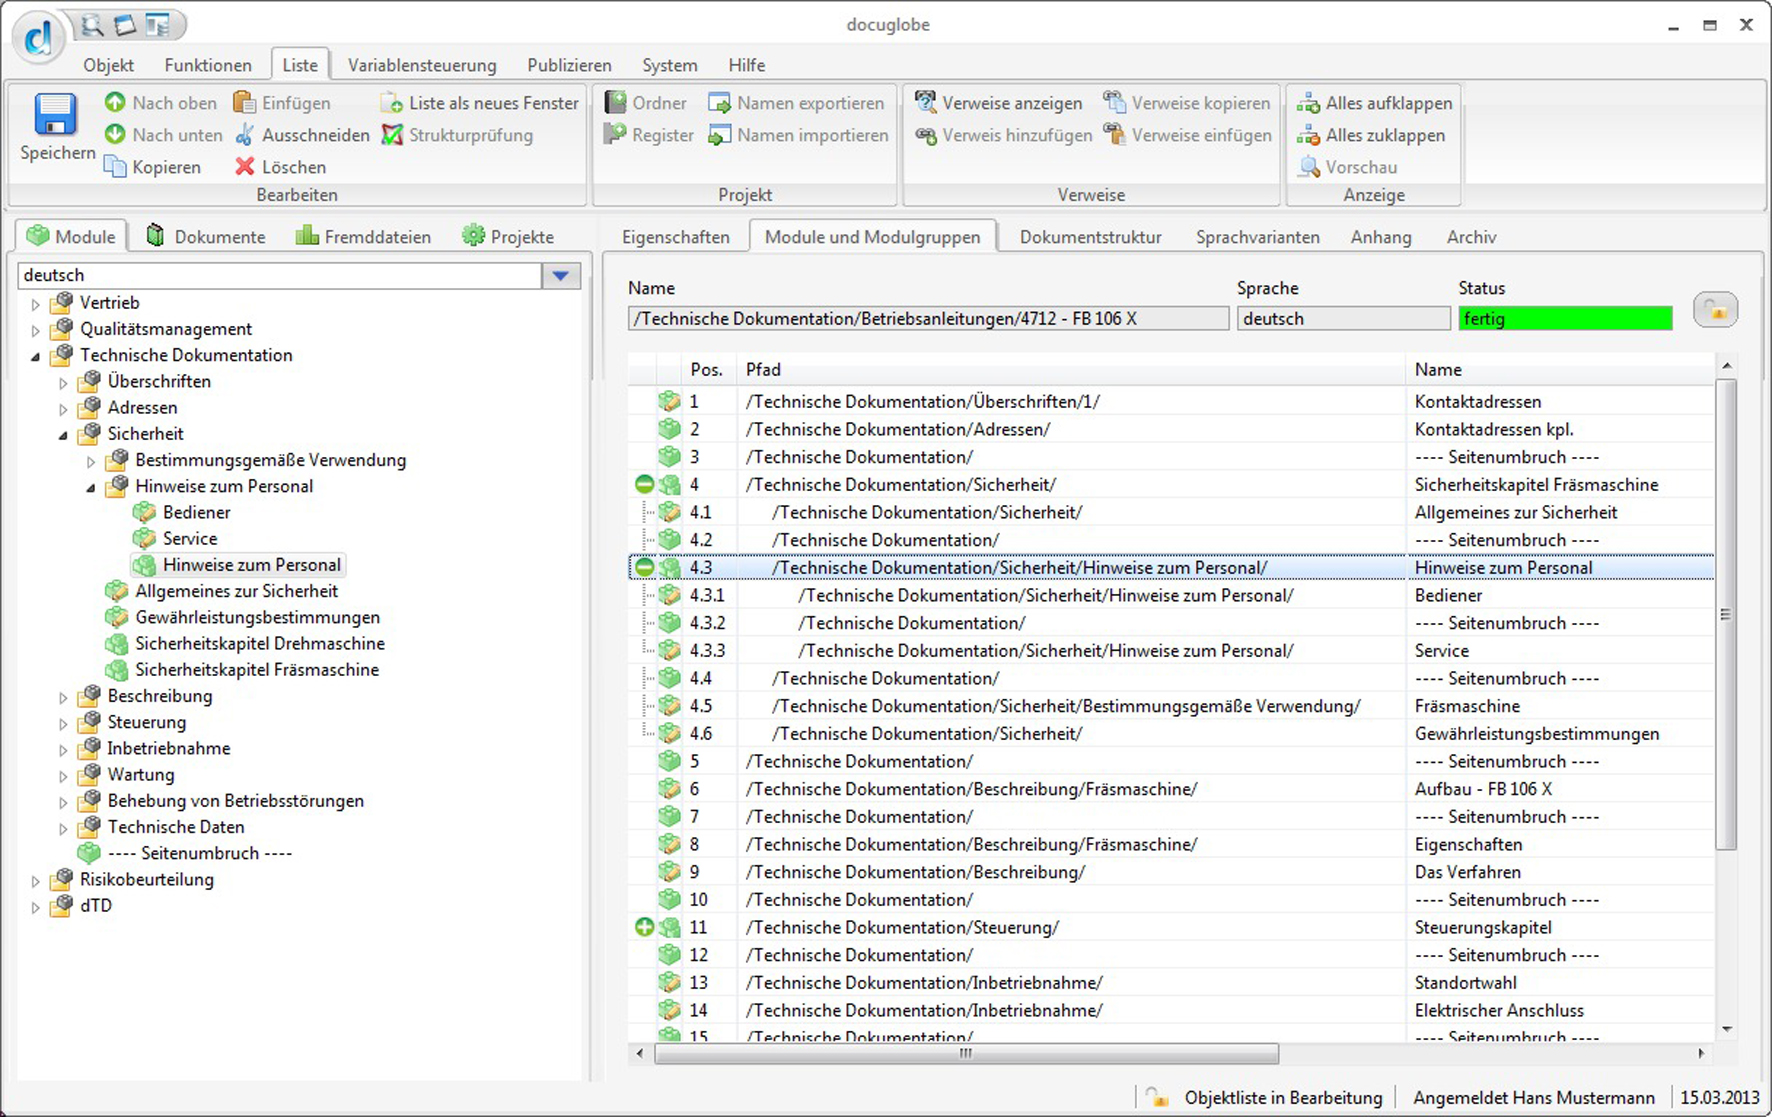
Task: Click the Löschen red X icon
Action: point(245,167)
